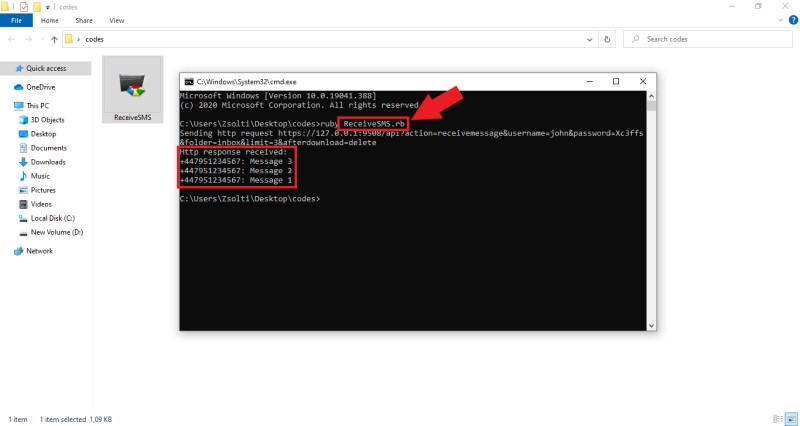Select OneDrive in navigation pane
The width and height of the screenshot is (800, 426).
(40, 87)
